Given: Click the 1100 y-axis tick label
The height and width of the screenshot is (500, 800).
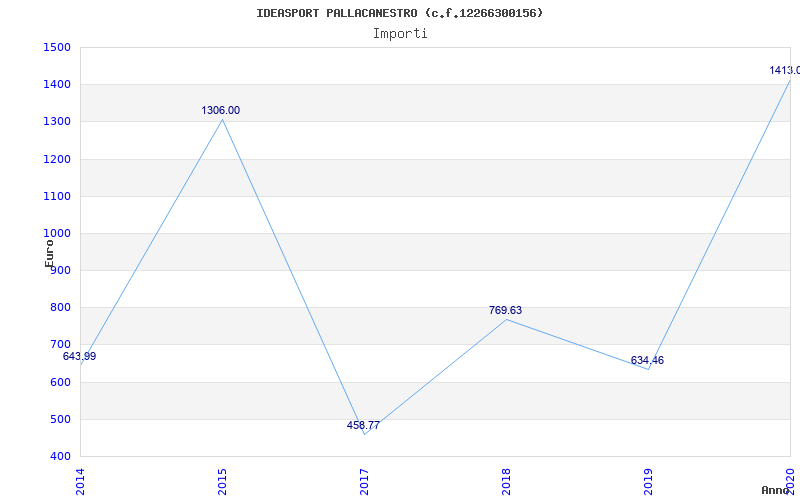Looking at the screenshot, I should [x=57, y=196].
